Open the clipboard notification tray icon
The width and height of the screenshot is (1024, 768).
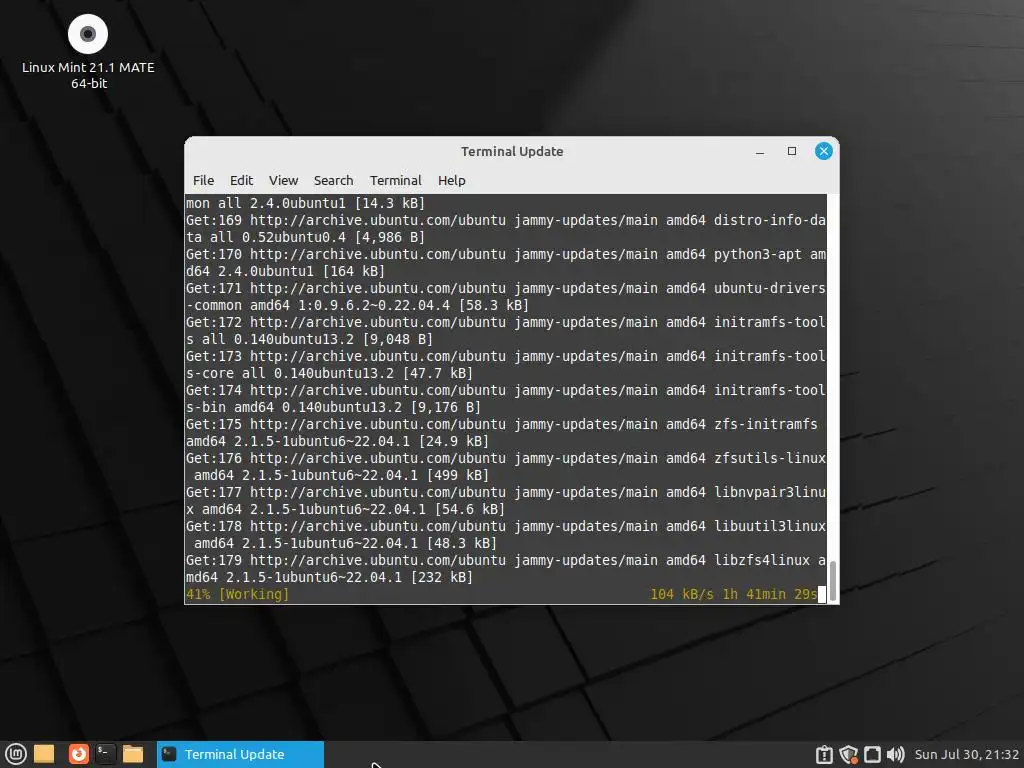pos(824,755)
